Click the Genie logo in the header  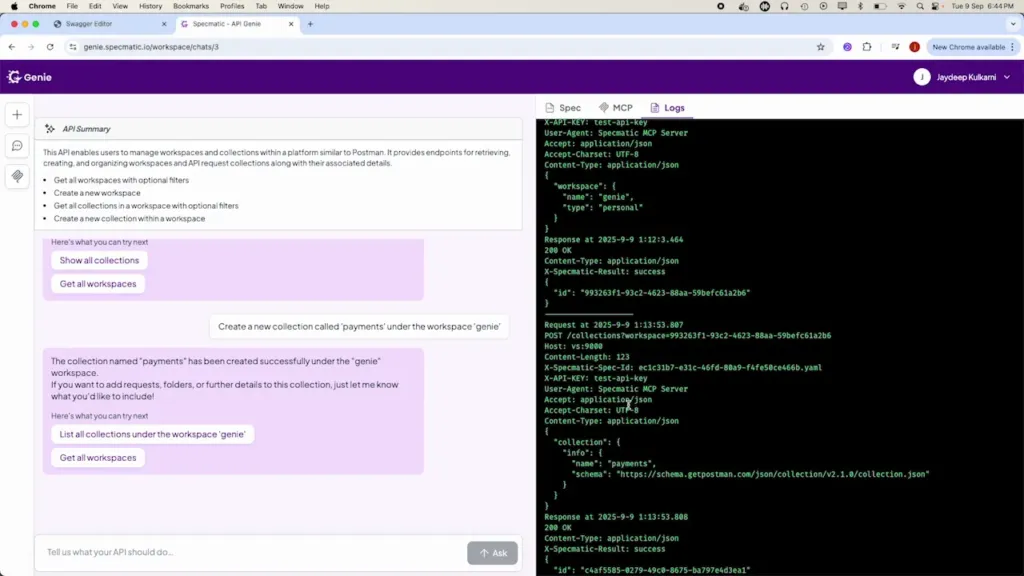29,77
